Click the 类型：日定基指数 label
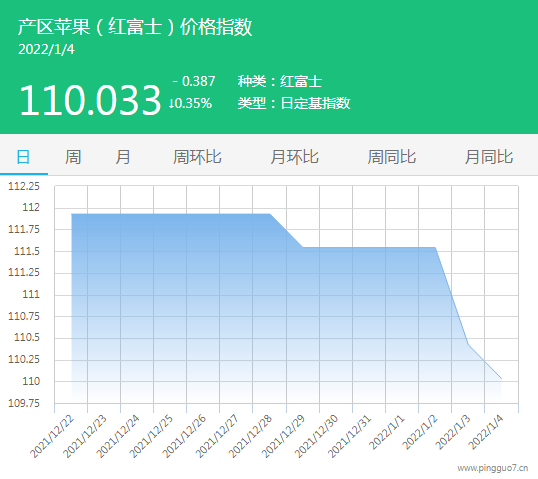Image resolution: width=538 pixels, height=479 pixels. 294,103
